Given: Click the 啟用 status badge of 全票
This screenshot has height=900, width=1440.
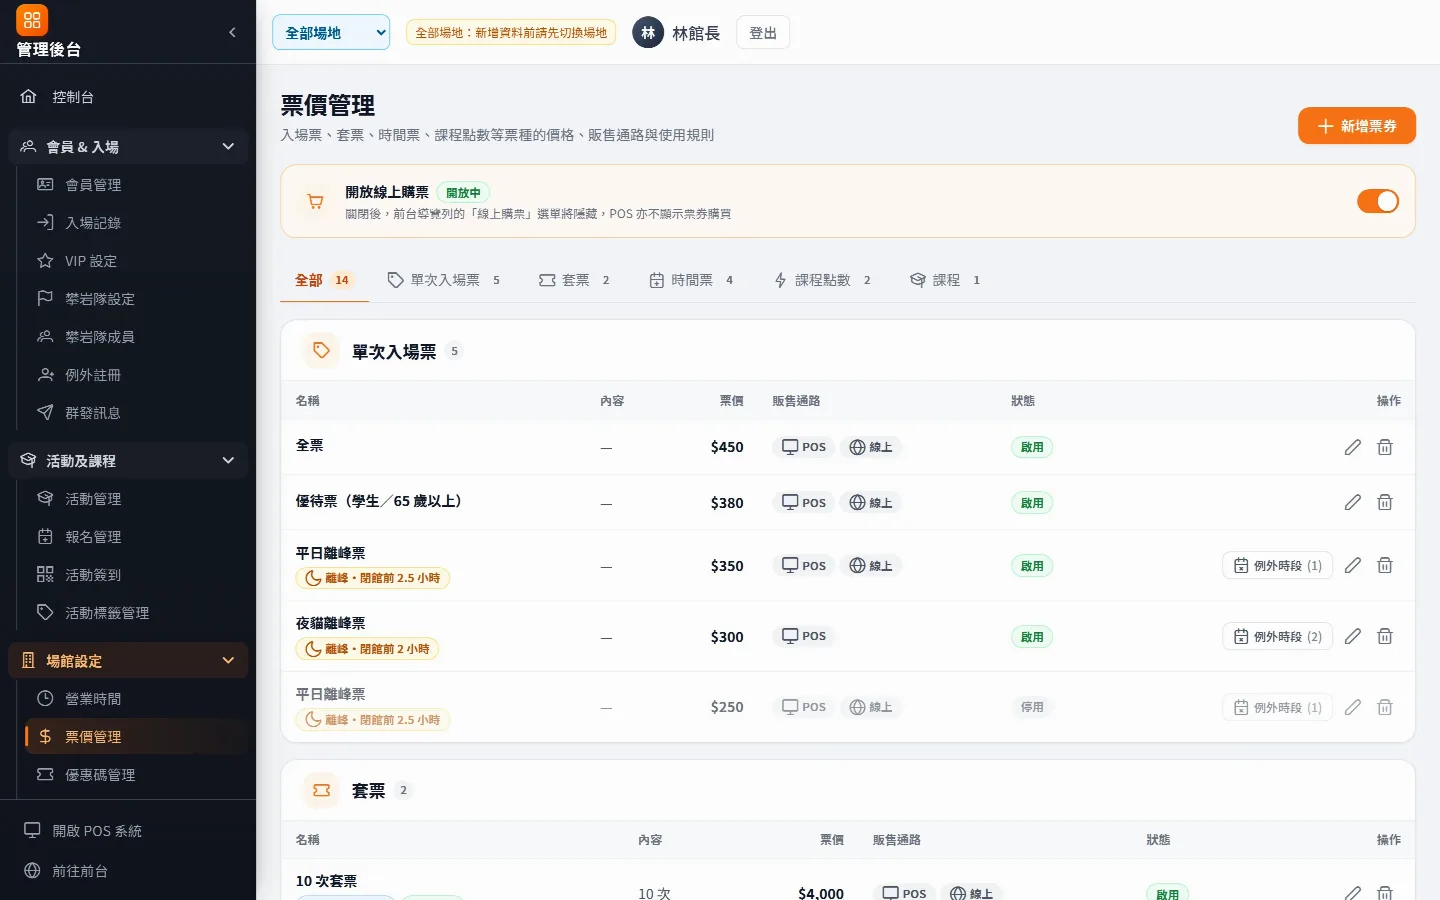Looking at the screenshot, I should point(1032,447).
